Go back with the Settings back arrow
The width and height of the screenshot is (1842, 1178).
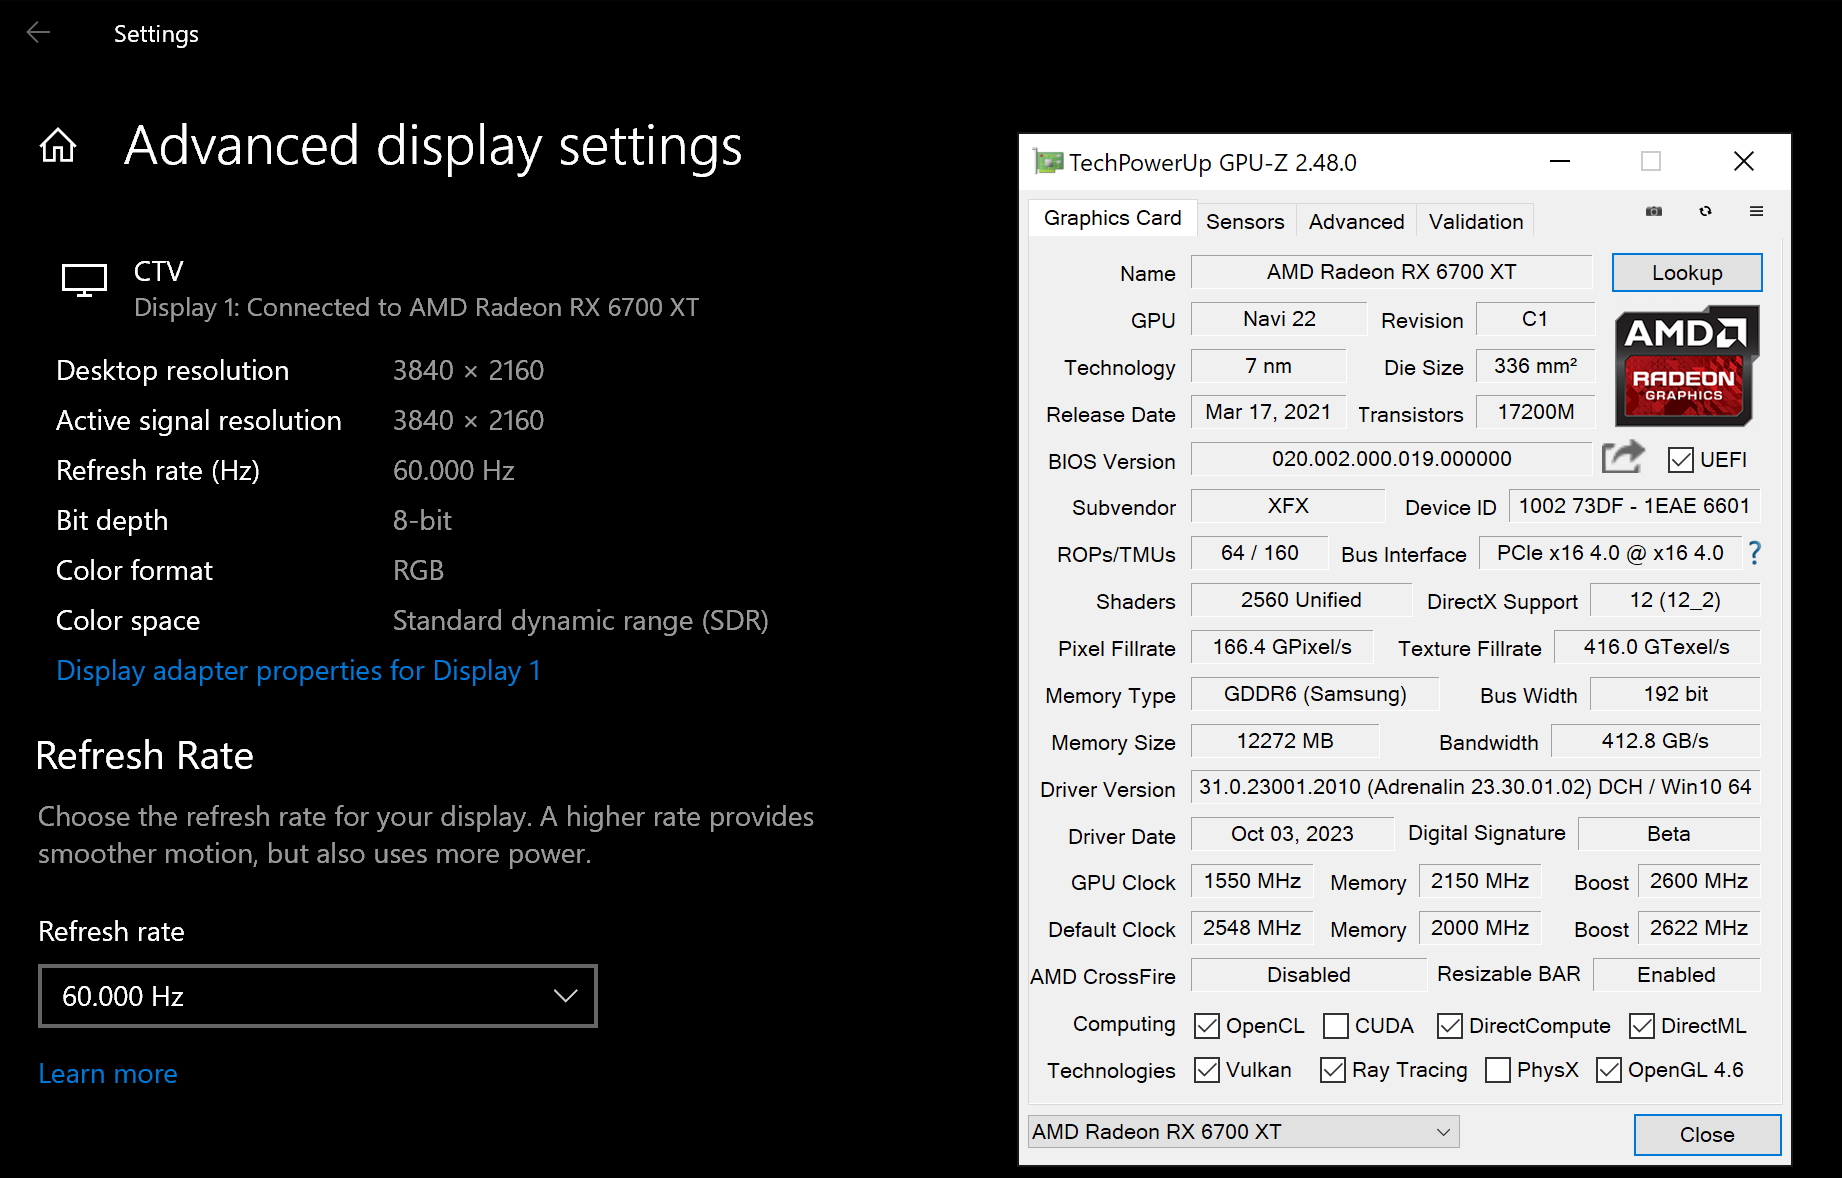click(38, 33)
